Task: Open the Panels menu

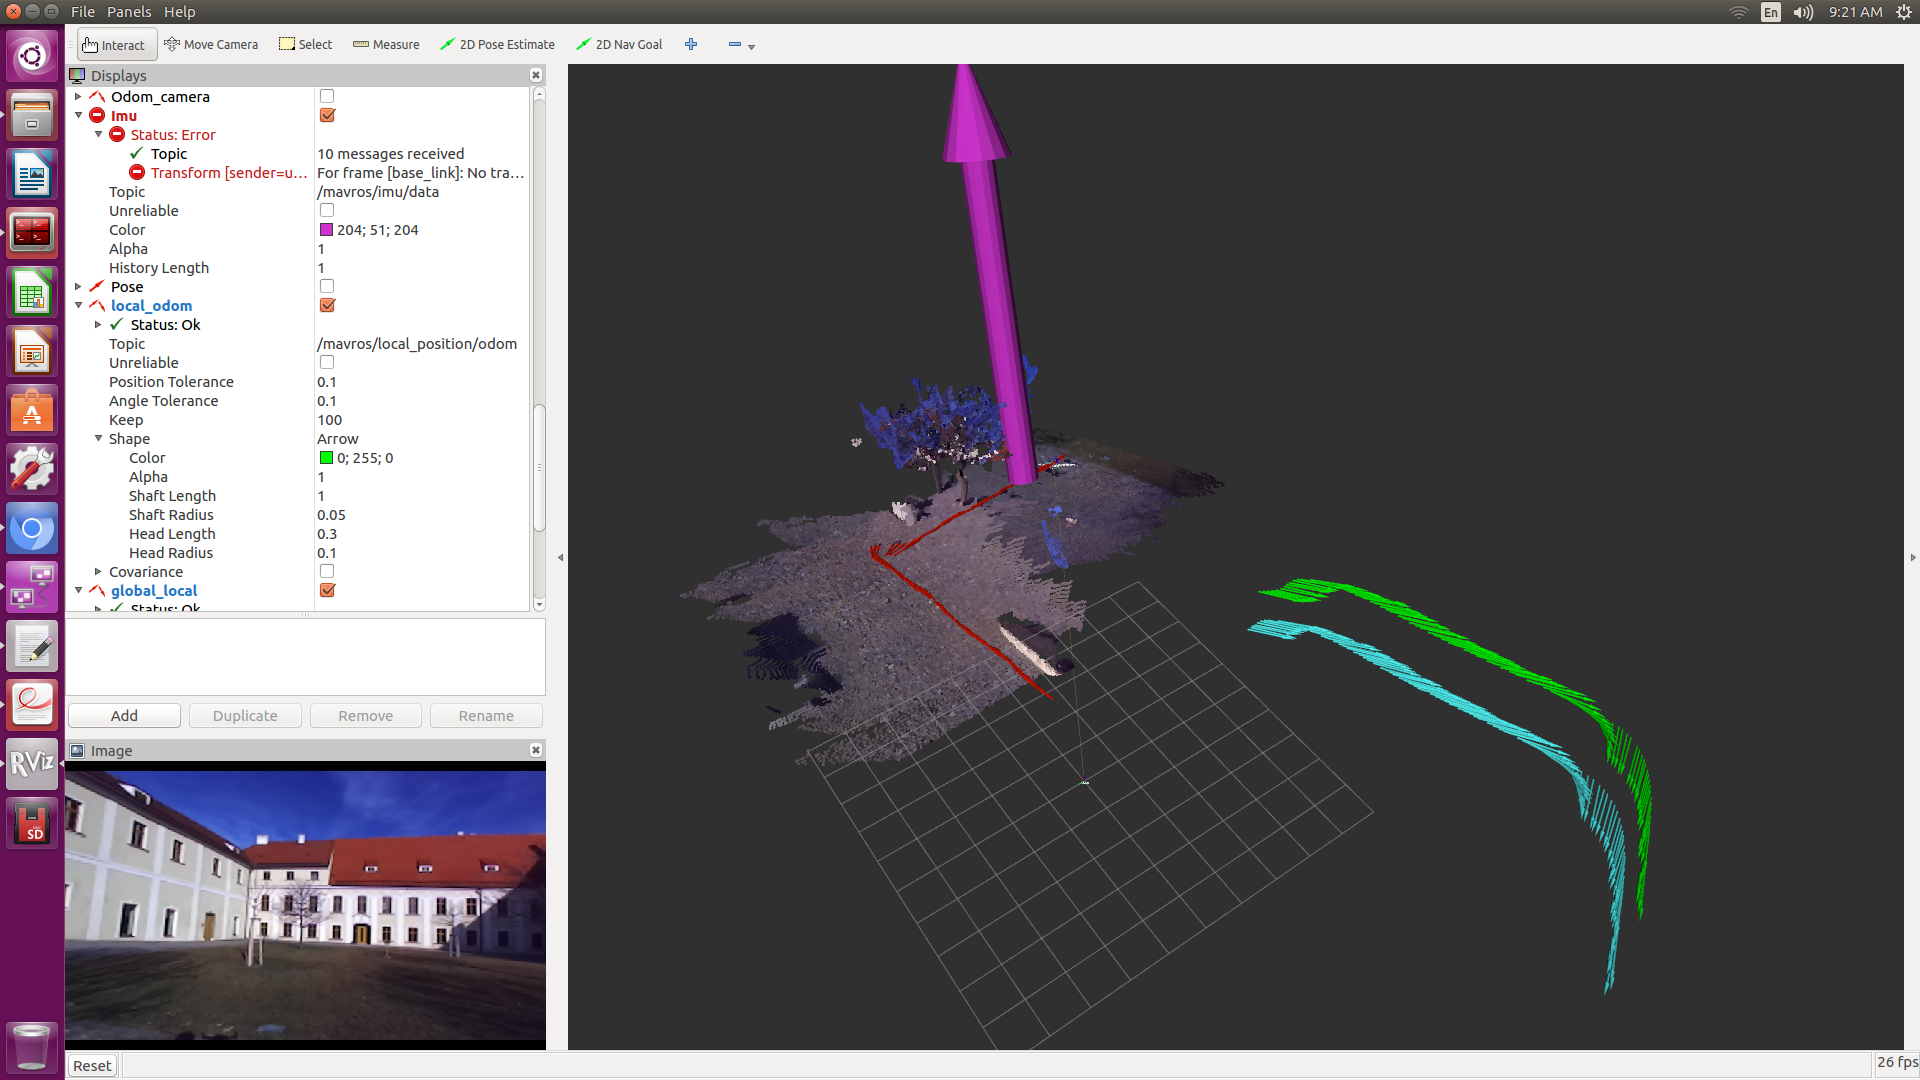Action: coord(129,12)
